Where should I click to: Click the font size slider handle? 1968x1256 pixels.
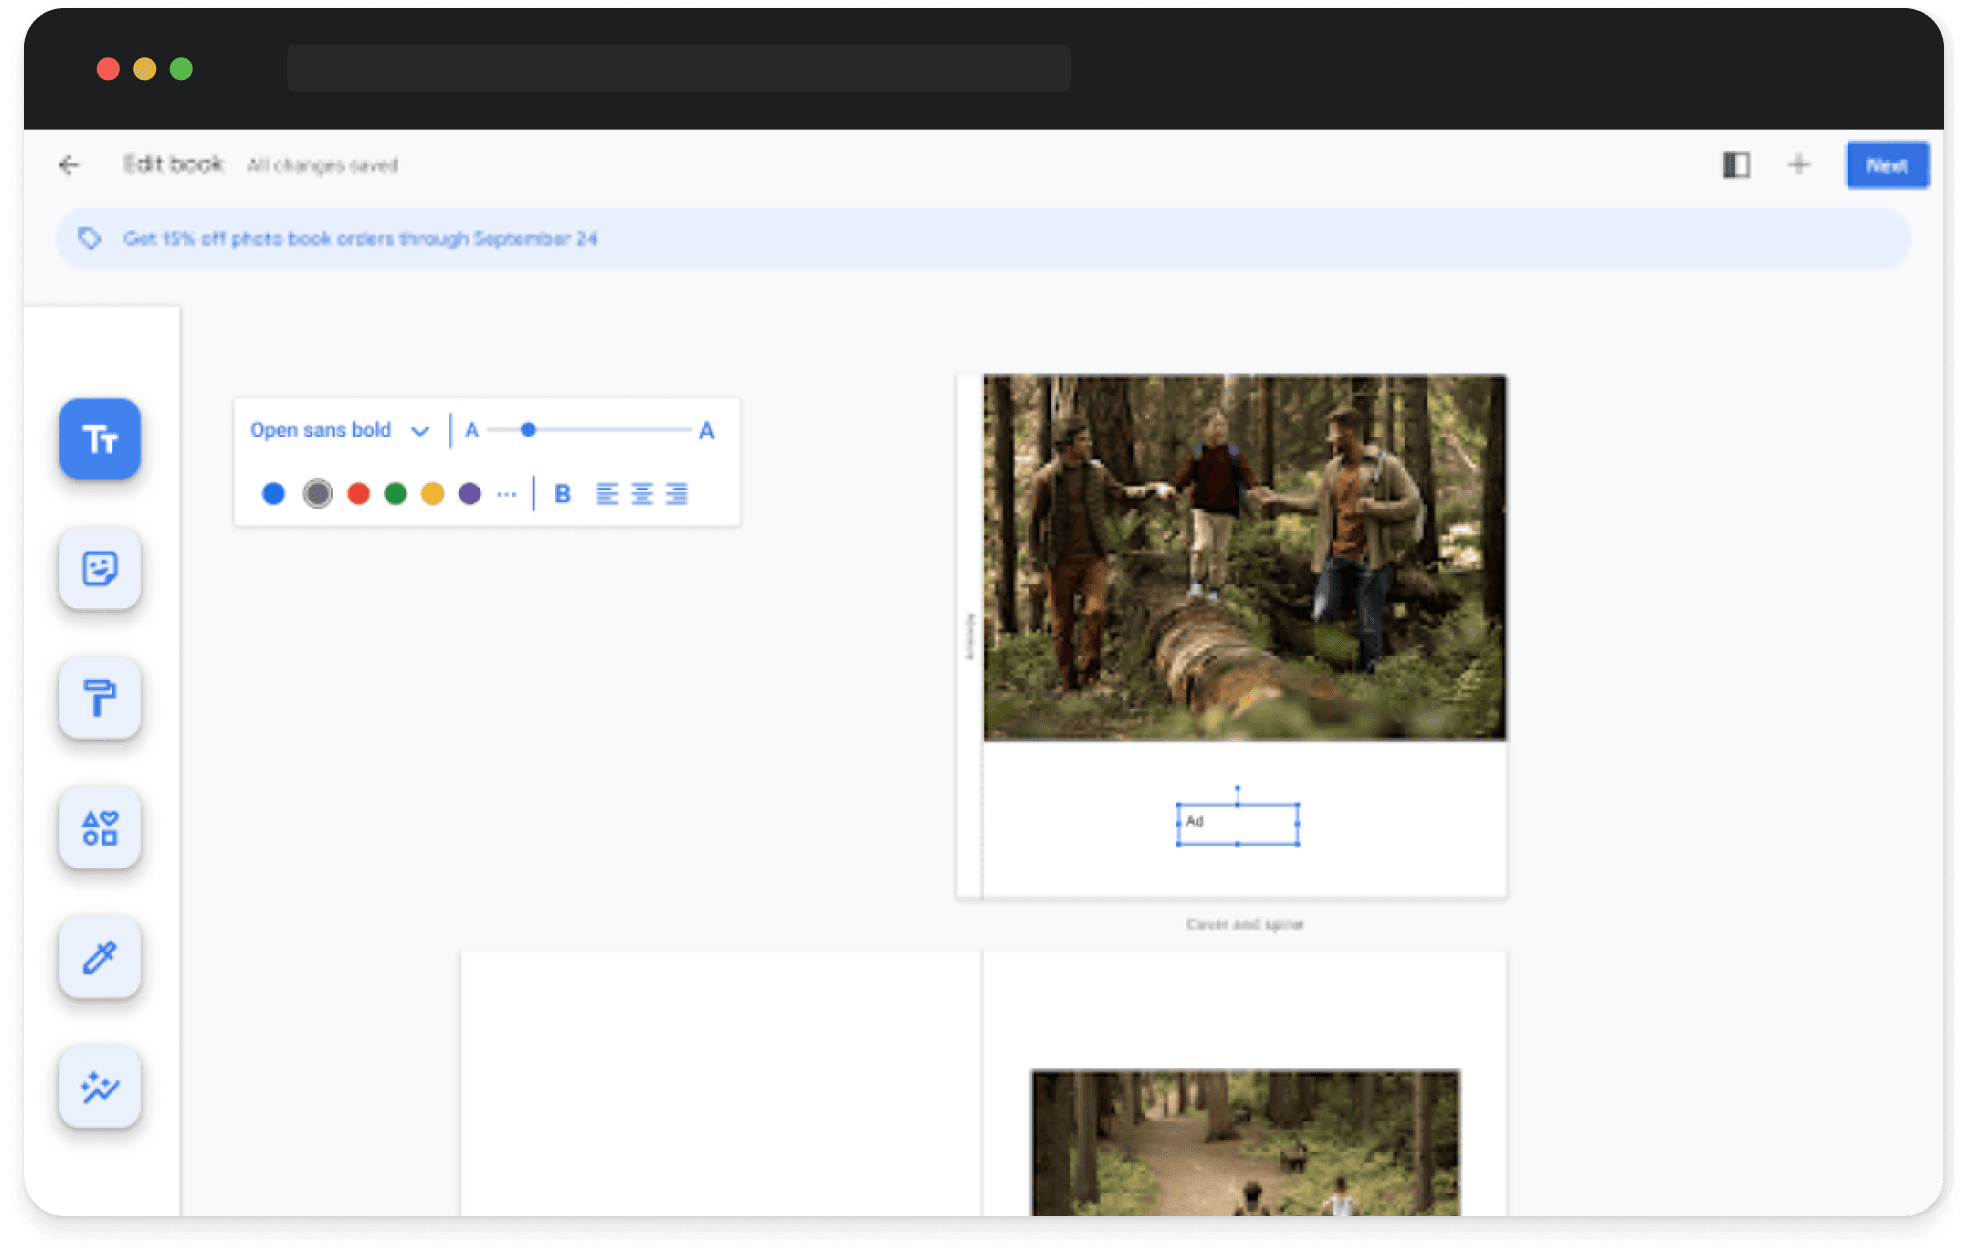(528, 430)
